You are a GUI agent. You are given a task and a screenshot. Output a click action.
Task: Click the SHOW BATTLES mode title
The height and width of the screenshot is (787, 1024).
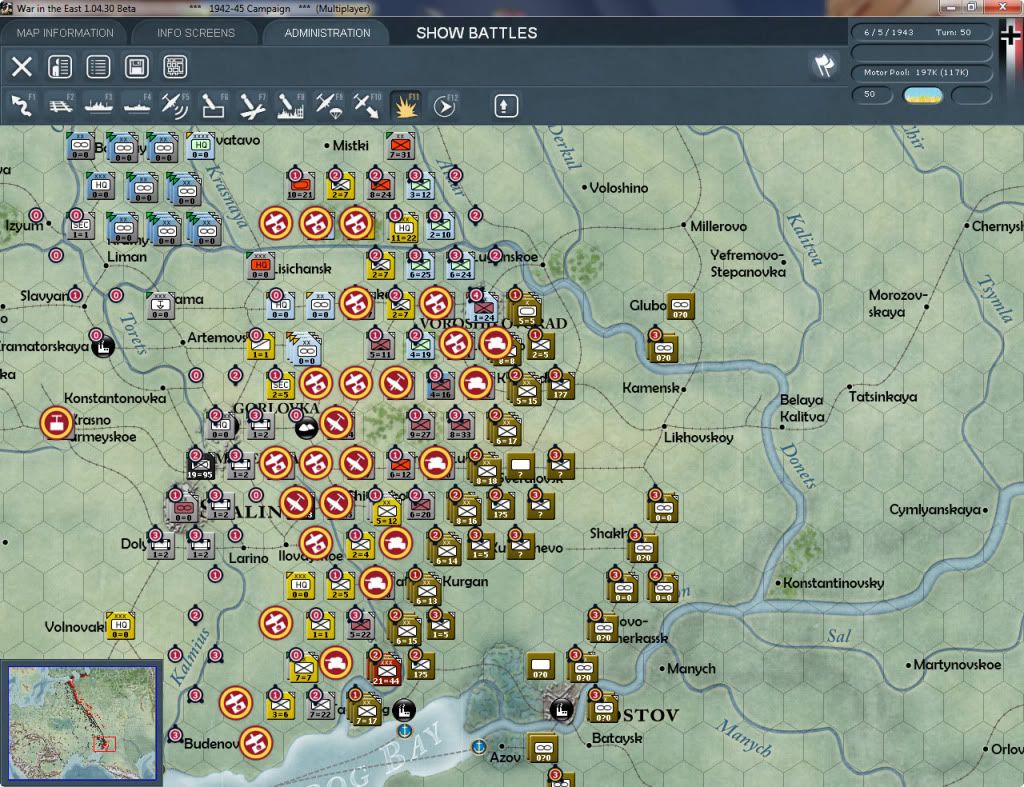click(x=477, y=33)
